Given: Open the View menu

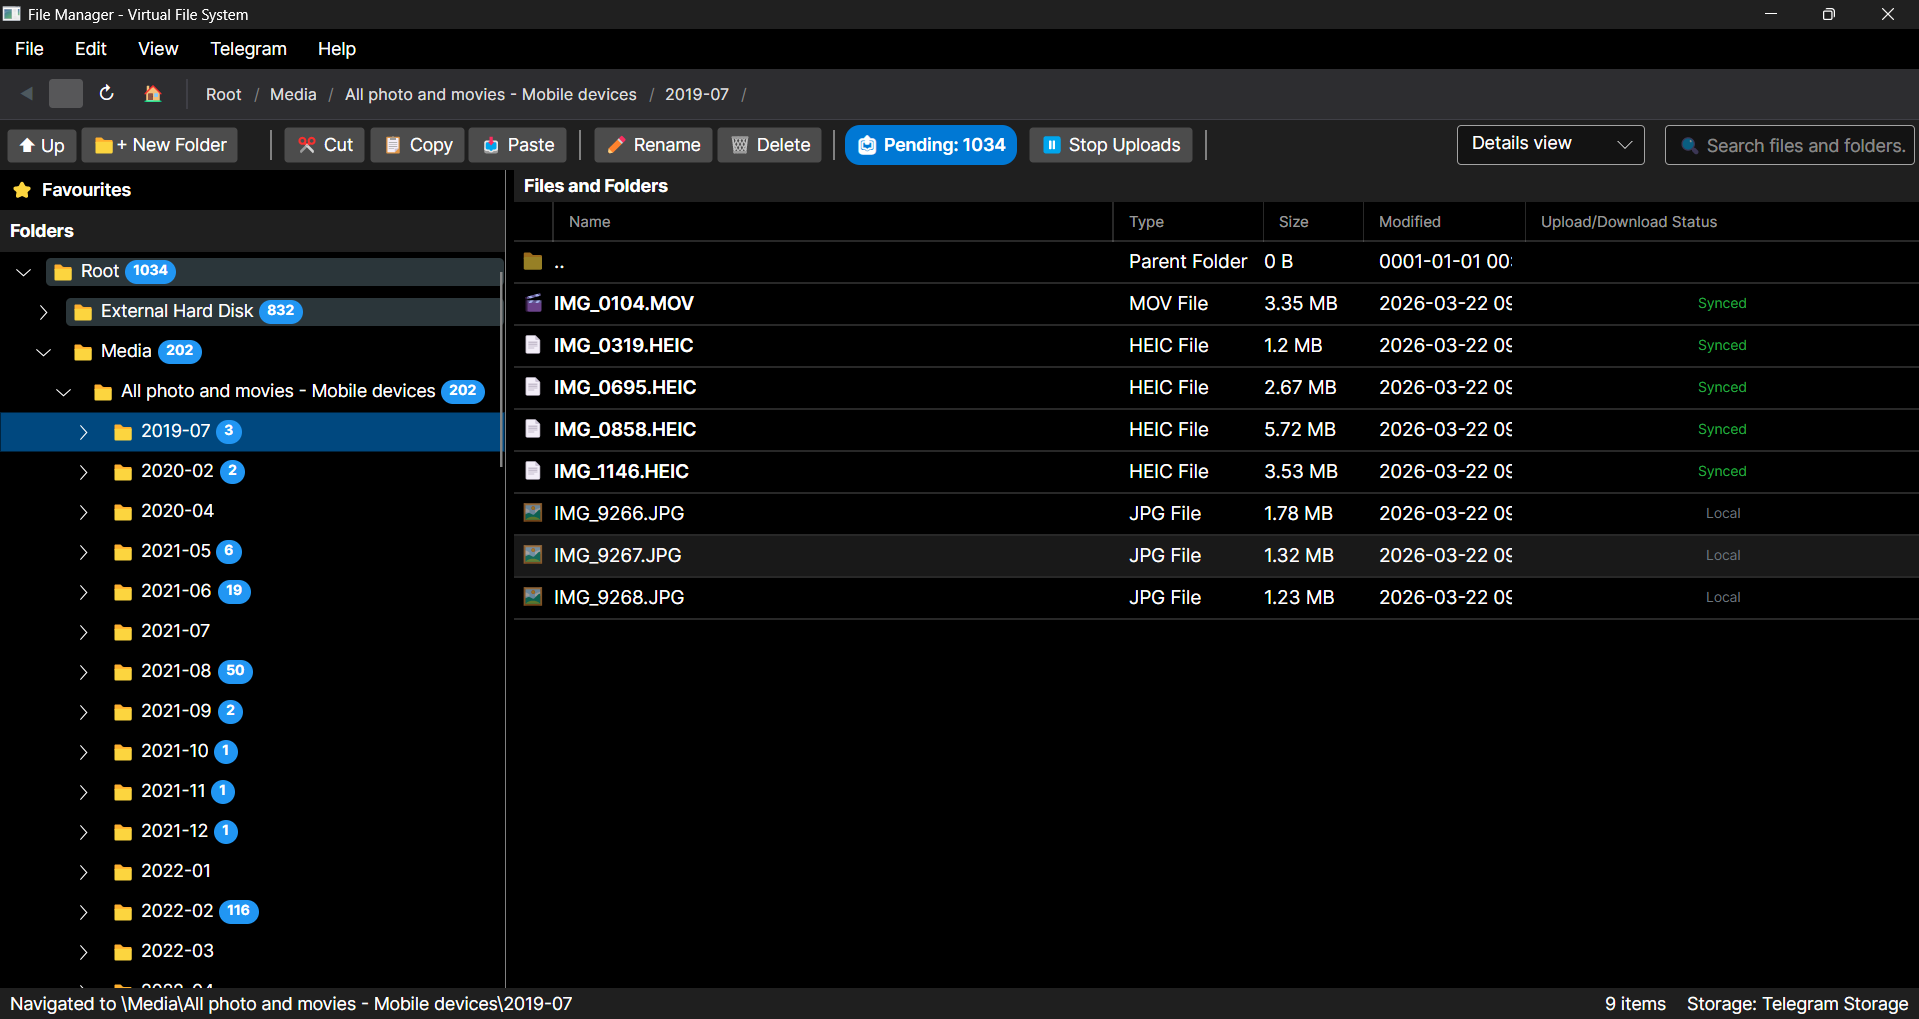Looking at the screenshot, I should click(158, 49).
